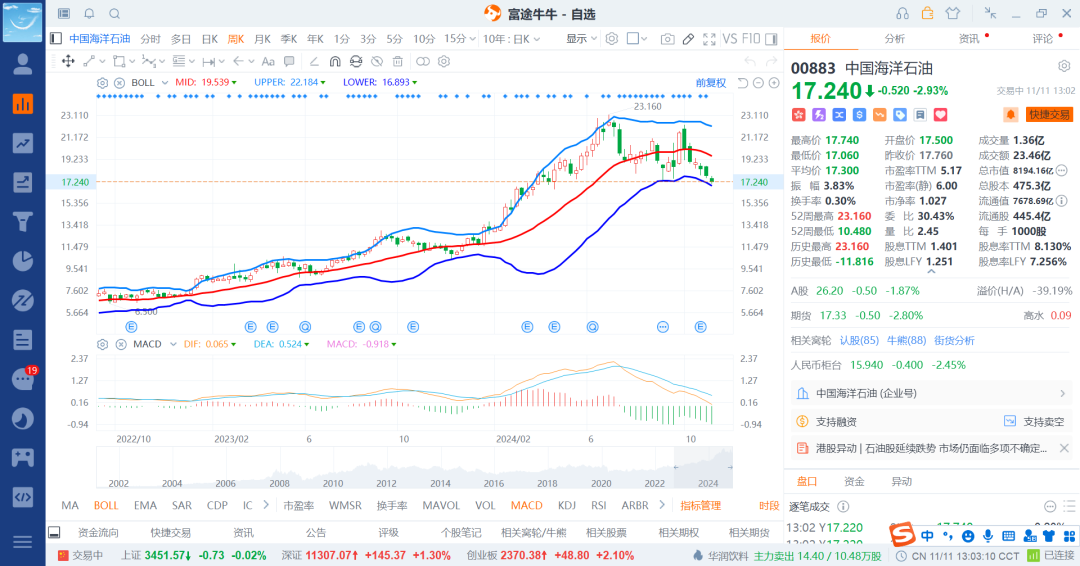Click the 快捷交易 quick trade button
Image resolution: width=1080 pixels, height=566 pixels.
click(1049, 115)
